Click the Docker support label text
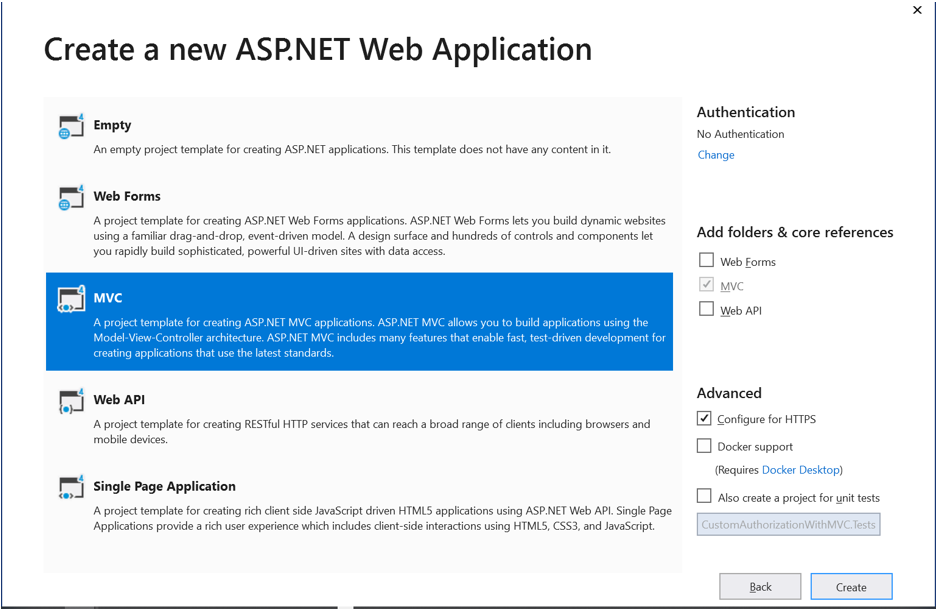The height and width of the screenshot is (609, 939). (755, 447)
